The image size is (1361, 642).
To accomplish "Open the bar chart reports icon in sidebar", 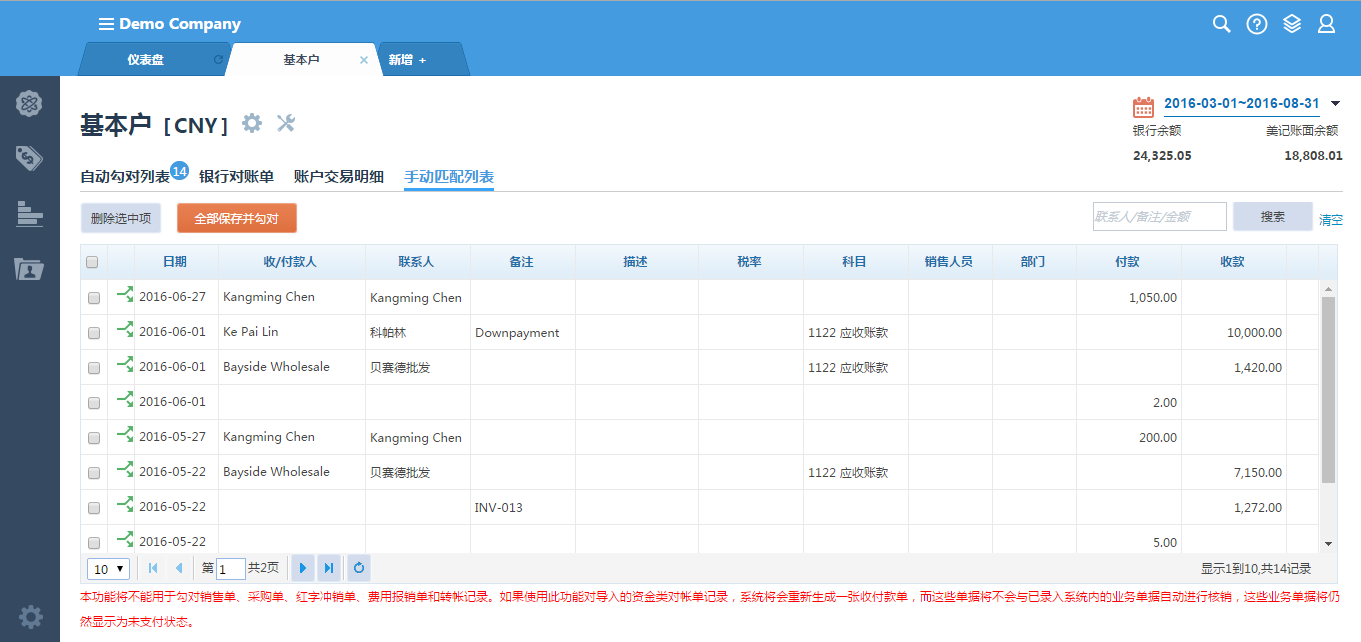I will (30, 213).
